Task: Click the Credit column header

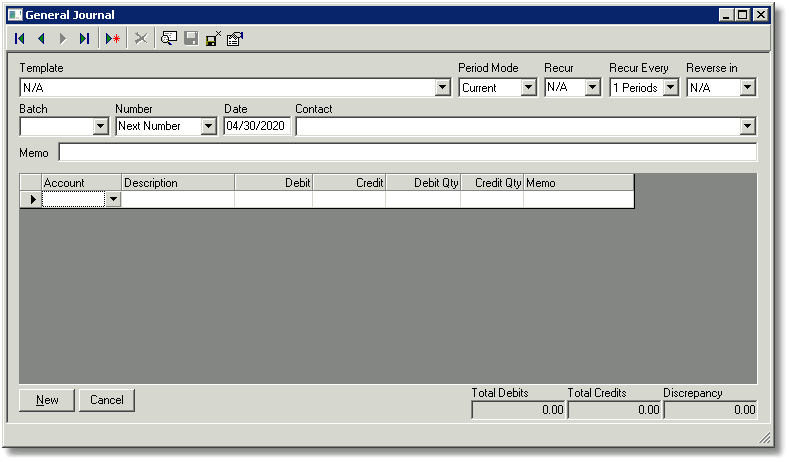Action: [349, 183]
